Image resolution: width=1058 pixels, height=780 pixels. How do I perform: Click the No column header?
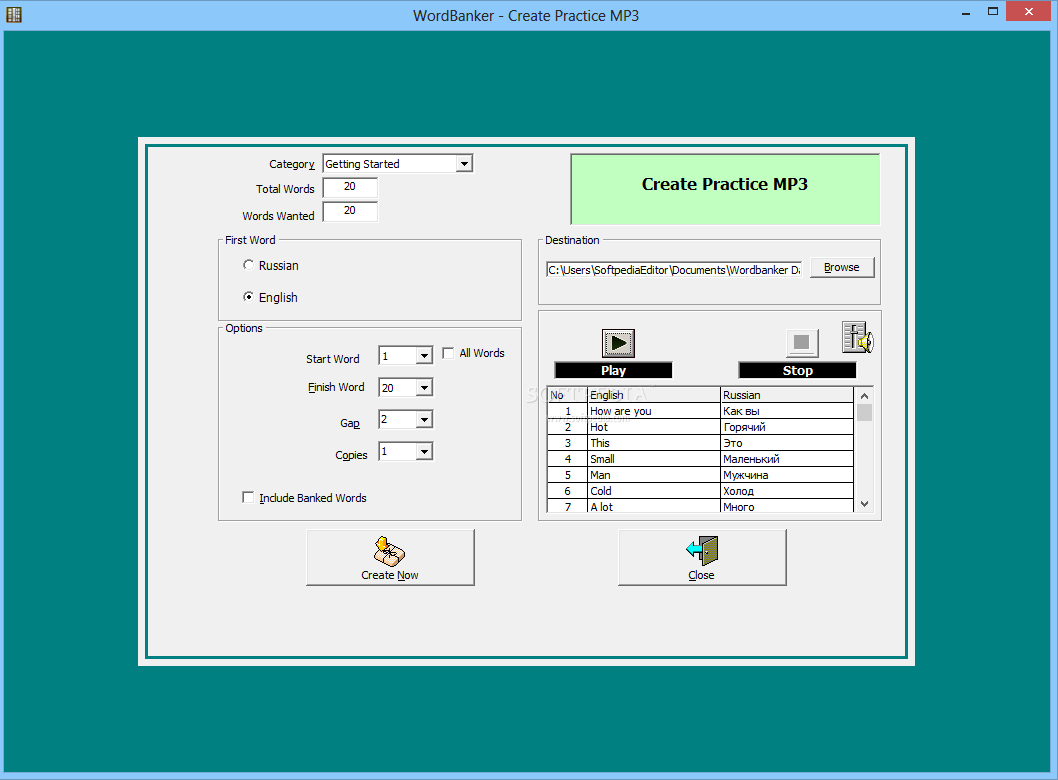567,395
